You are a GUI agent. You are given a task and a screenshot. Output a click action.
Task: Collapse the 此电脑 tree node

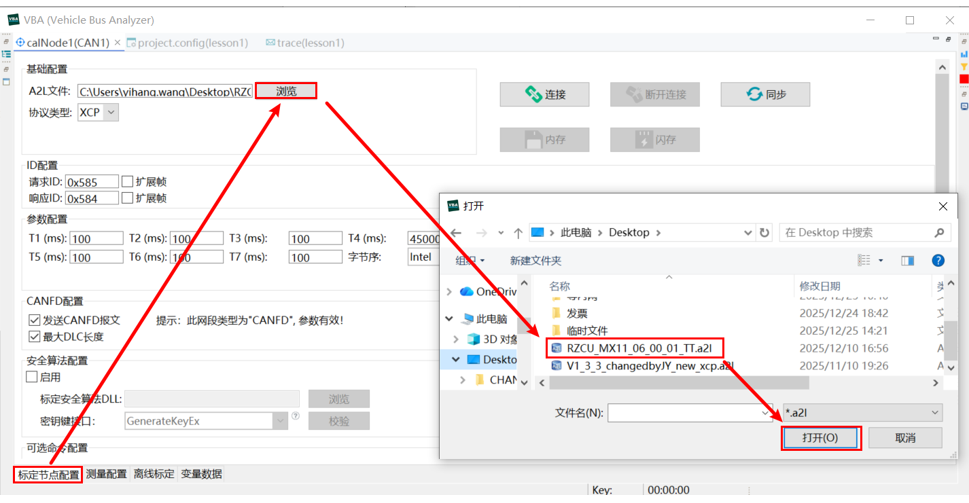tap(449, 319)
